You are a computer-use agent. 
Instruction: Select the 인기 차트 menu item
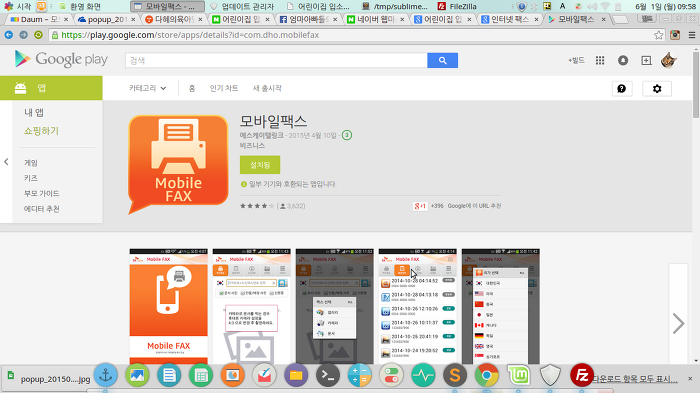click(224, 88)
